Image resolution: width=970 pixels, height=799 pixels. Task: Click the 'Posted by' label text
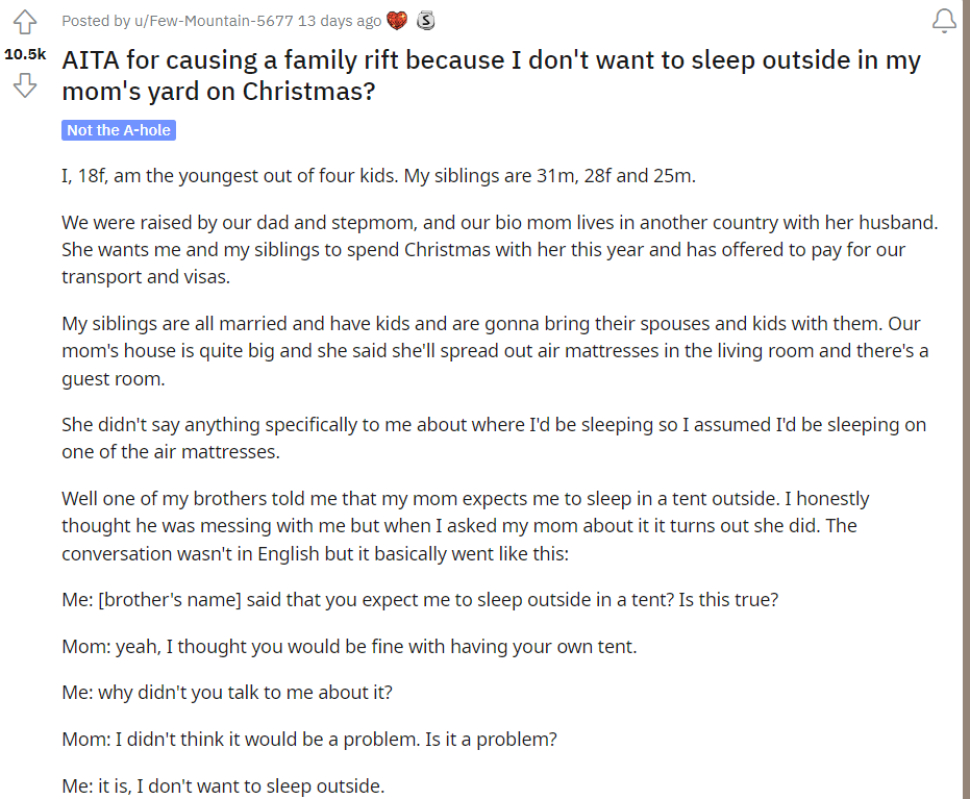click(x=96, y=21)
